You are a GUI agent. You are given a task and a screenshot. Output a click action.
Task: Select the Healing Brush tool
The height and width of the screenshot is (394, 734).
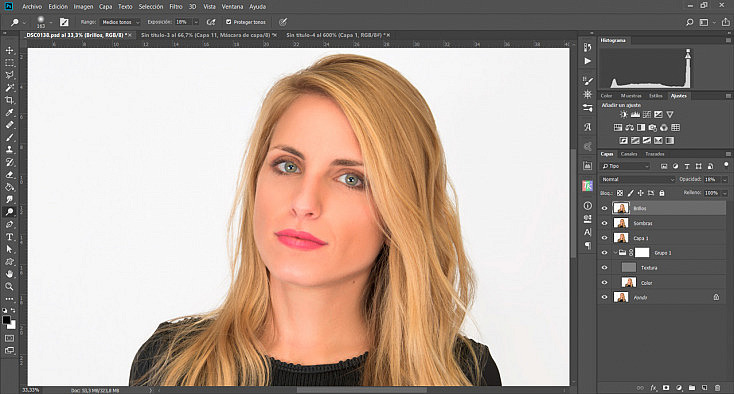(x=9, y=125)
